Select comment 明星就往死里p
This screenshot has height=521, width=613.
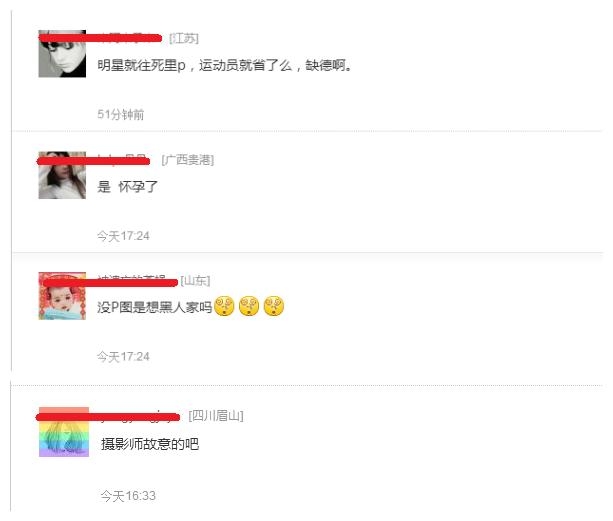click(142, 65)
